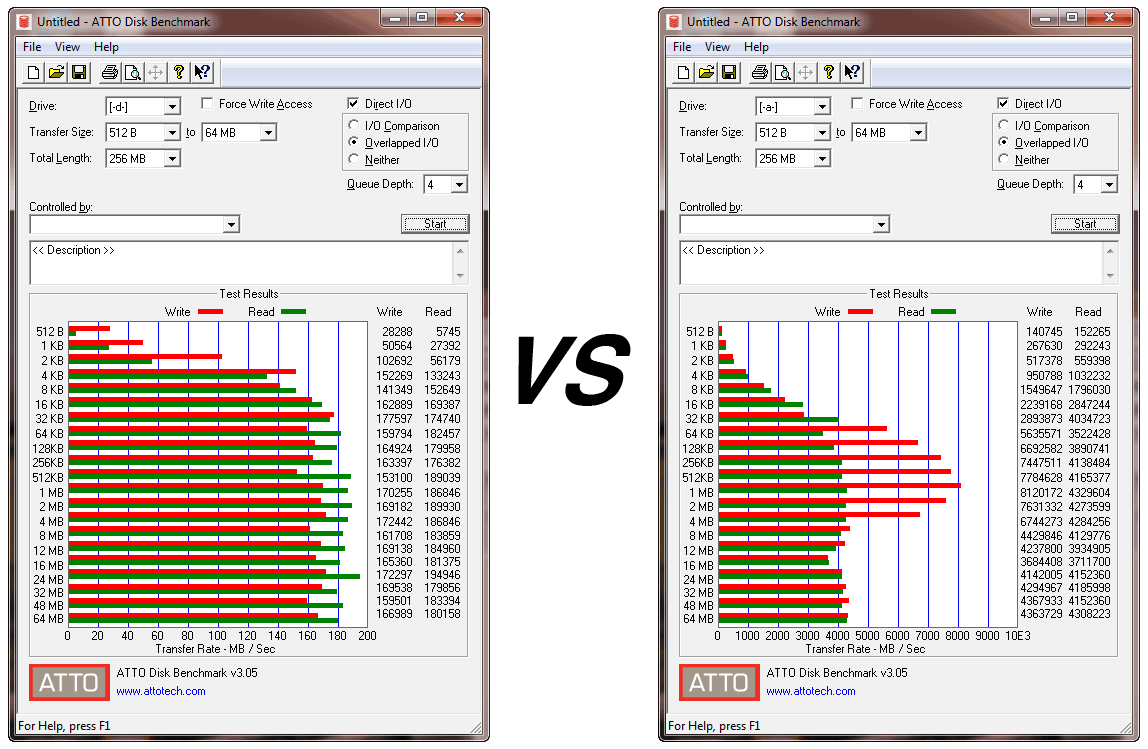This screenshot has width=1148, height=749.
Task: Open View menu in right window
Action: coord(718,47)
